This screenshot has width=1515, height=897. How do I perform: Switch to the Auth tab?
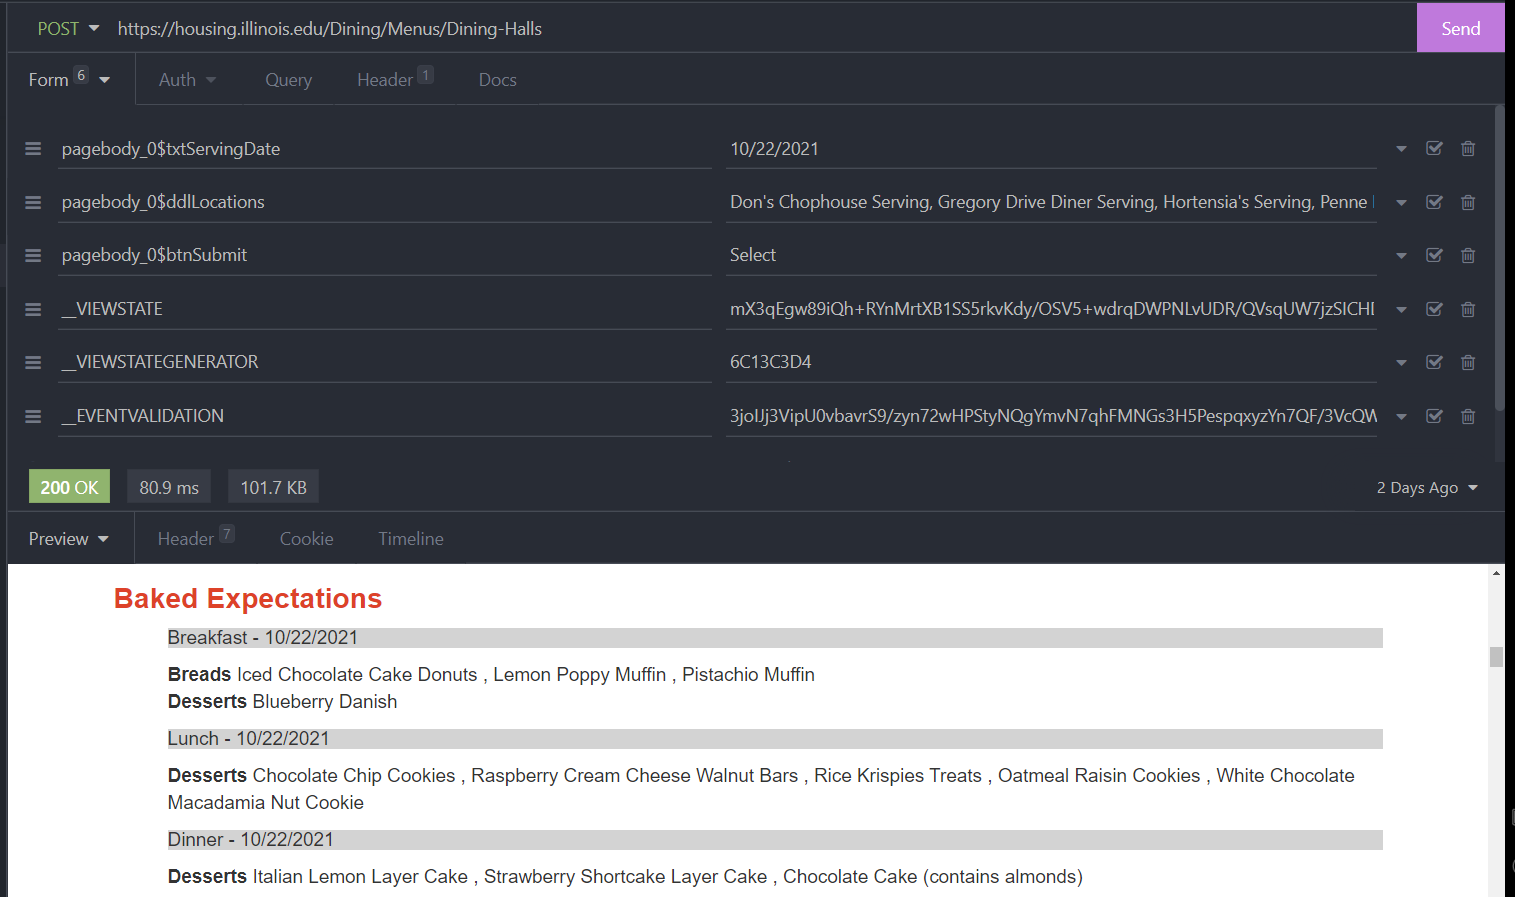pos(187,80)
